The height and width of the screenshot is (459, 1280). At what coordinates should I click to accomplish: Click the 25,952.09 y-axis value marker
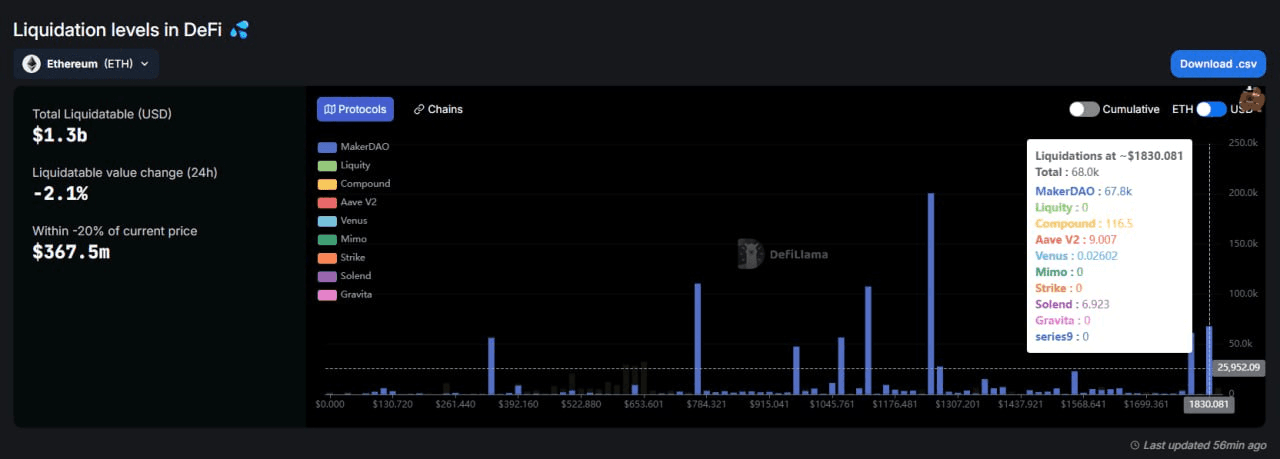(x=1240, y=368)
